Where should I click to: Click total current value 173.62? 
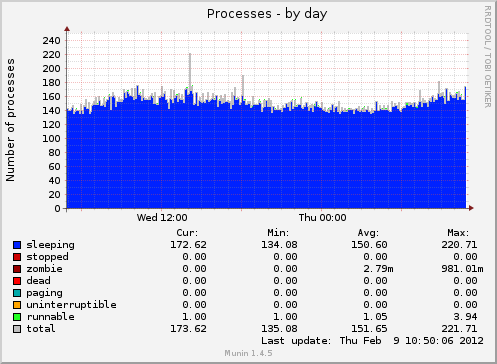(x=188, y=329)
